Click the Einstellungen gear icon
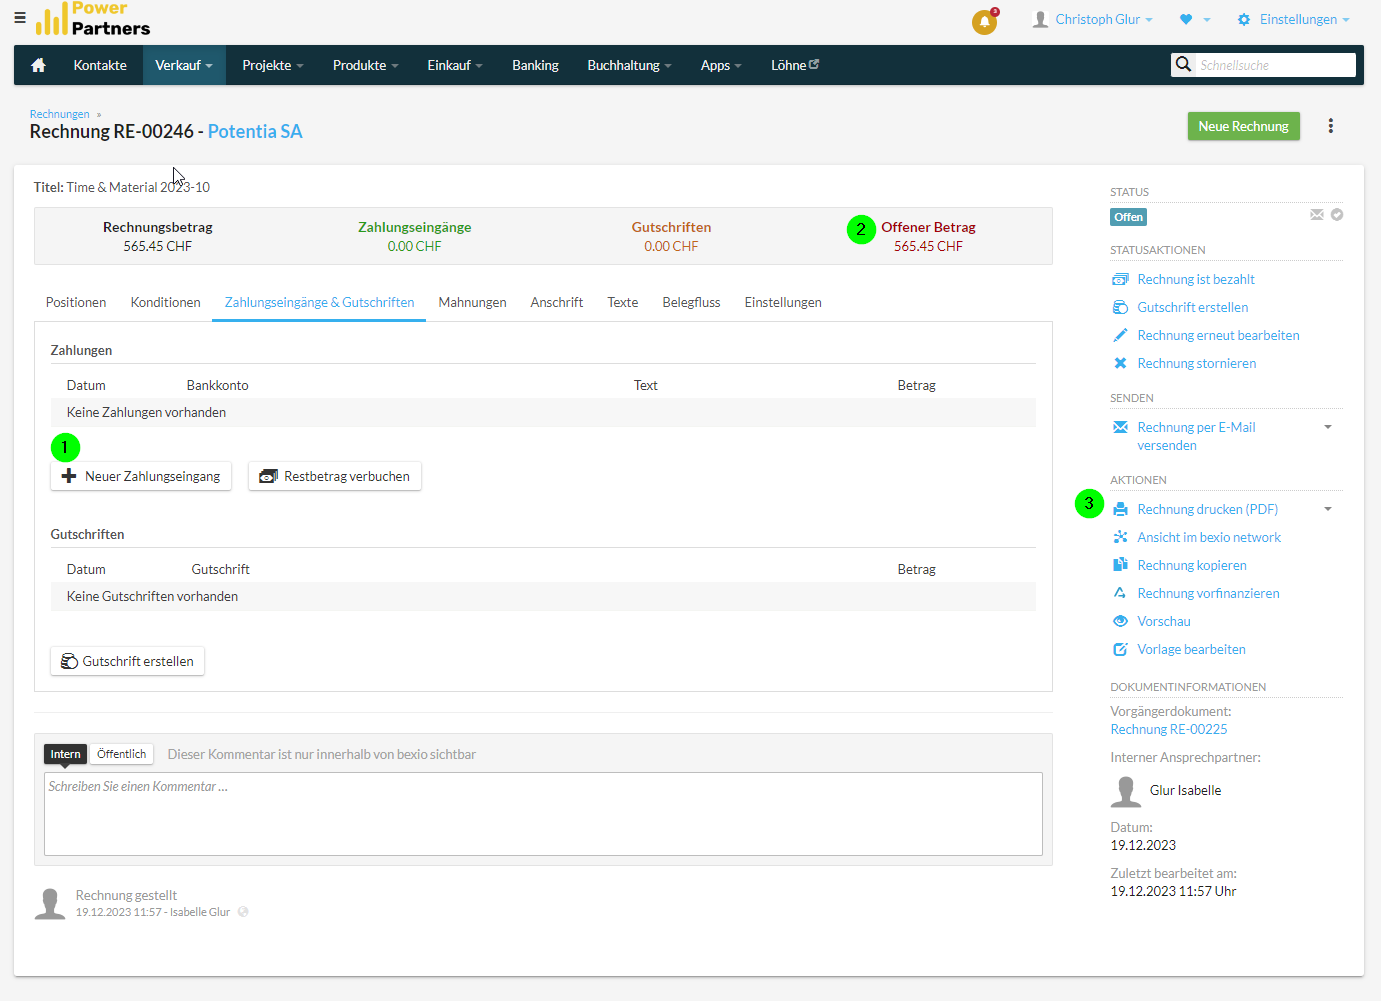 [x=1244, y=19]
